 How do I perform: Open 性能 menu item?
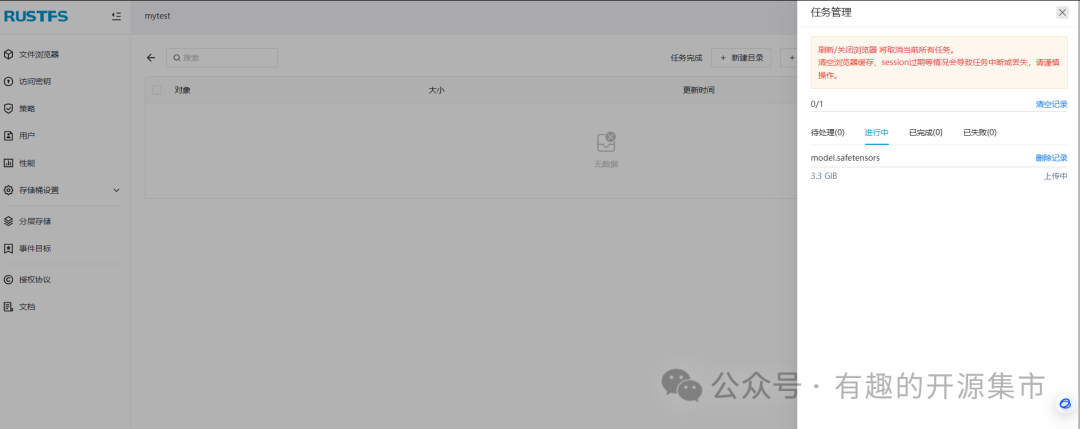[x=27, y=163]
